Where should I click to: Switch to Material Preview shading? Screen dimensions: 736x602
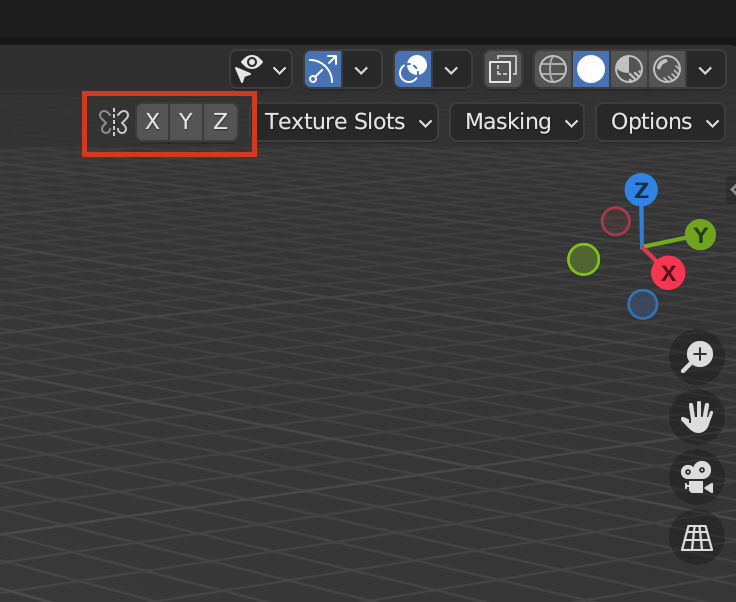pyautogui.click(x=628, y=69)
